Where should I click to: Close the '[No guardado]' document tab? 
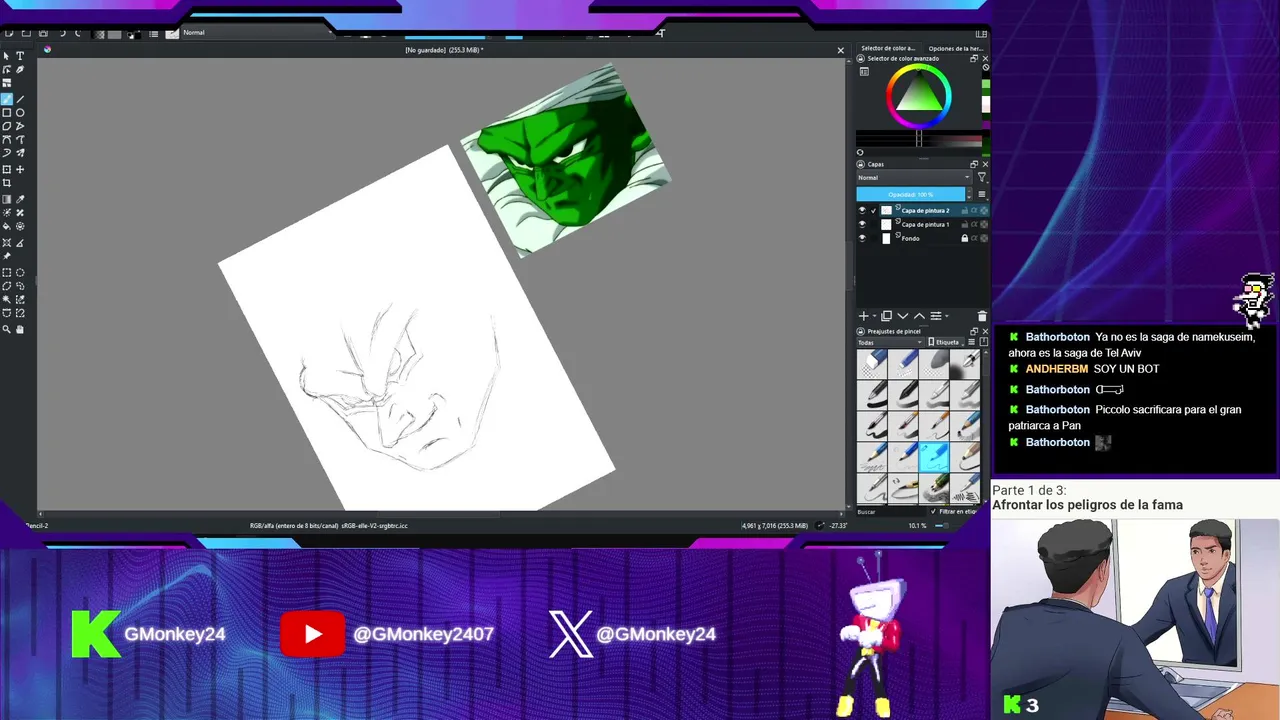pyautogui.click(x=840, y=50)
